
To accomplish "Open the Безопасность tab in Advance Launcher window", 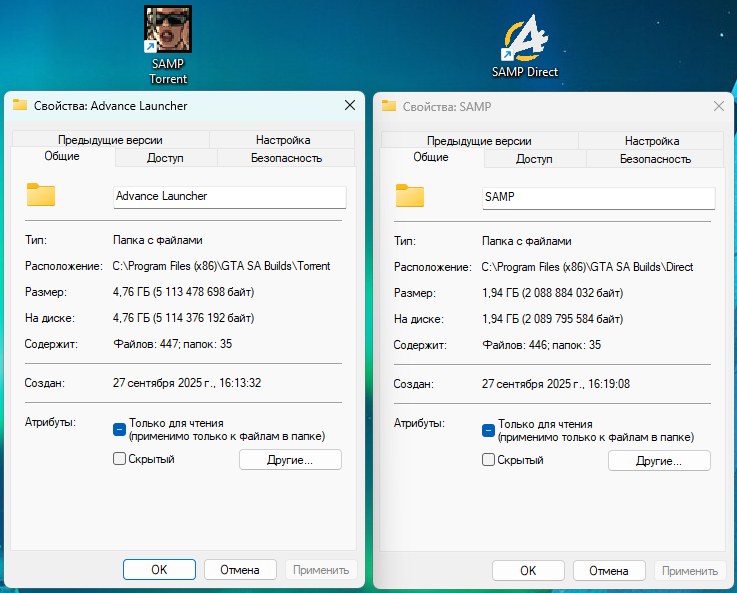I will [x=286, y=158].
